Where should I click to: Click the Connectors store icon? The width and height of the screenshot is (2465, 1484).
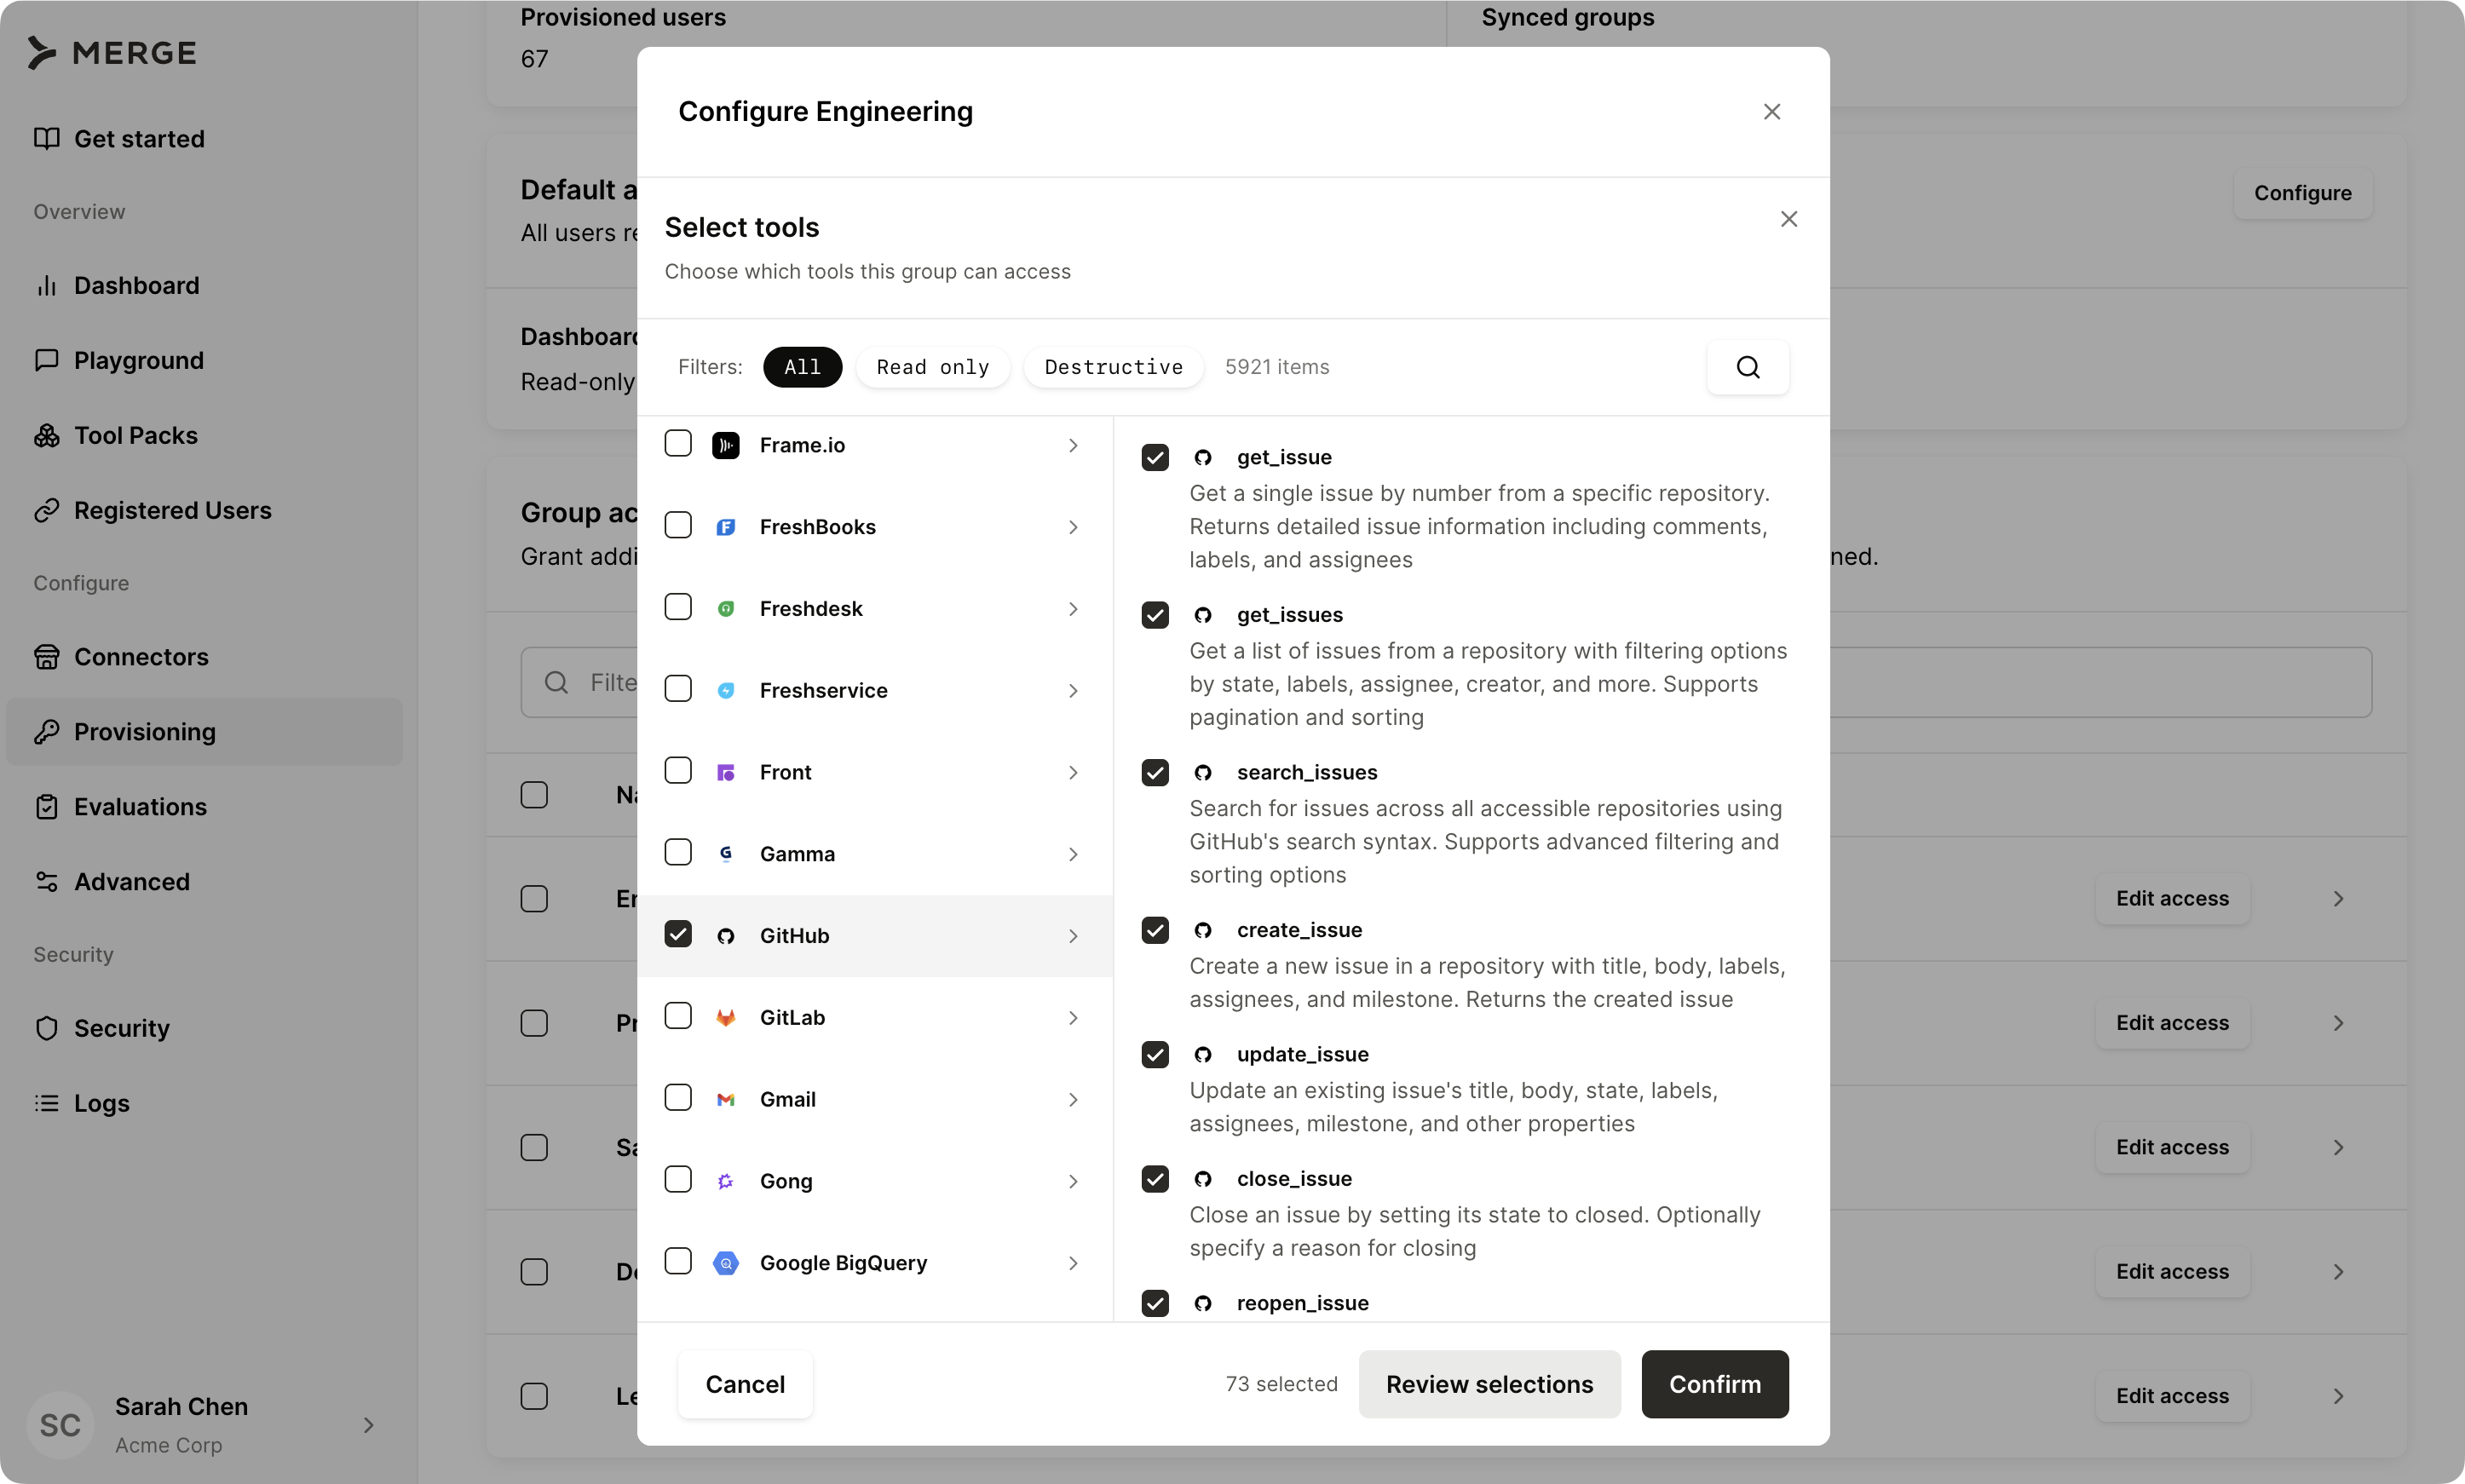(x=46, y=657)
